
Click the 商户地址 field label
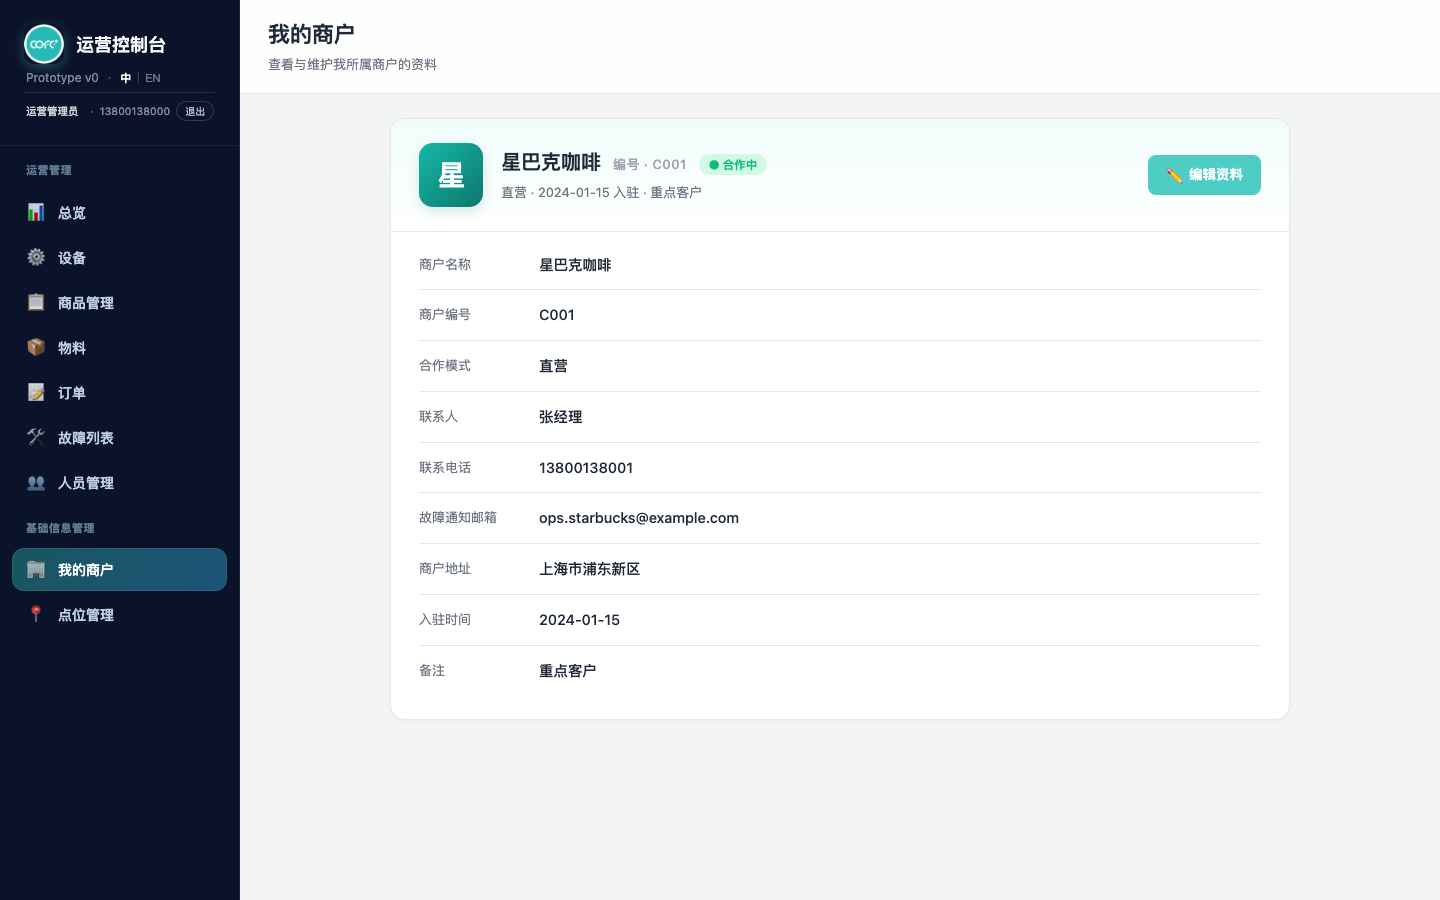coord(445,568)
